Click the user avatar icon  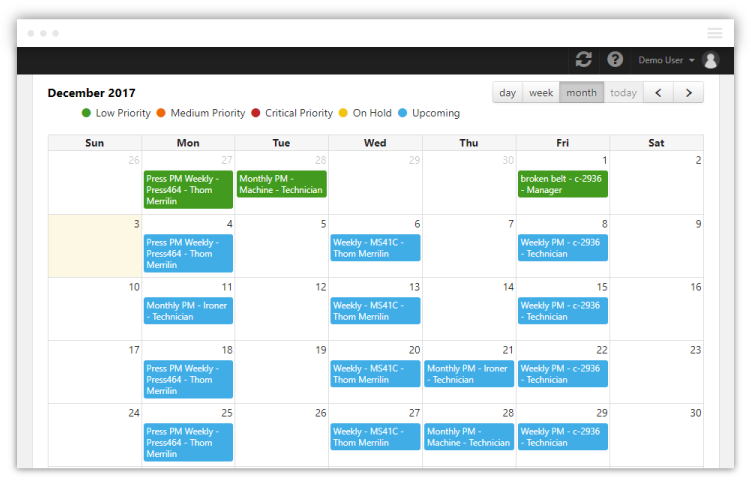pyautogui.click(x=710, y=60)
